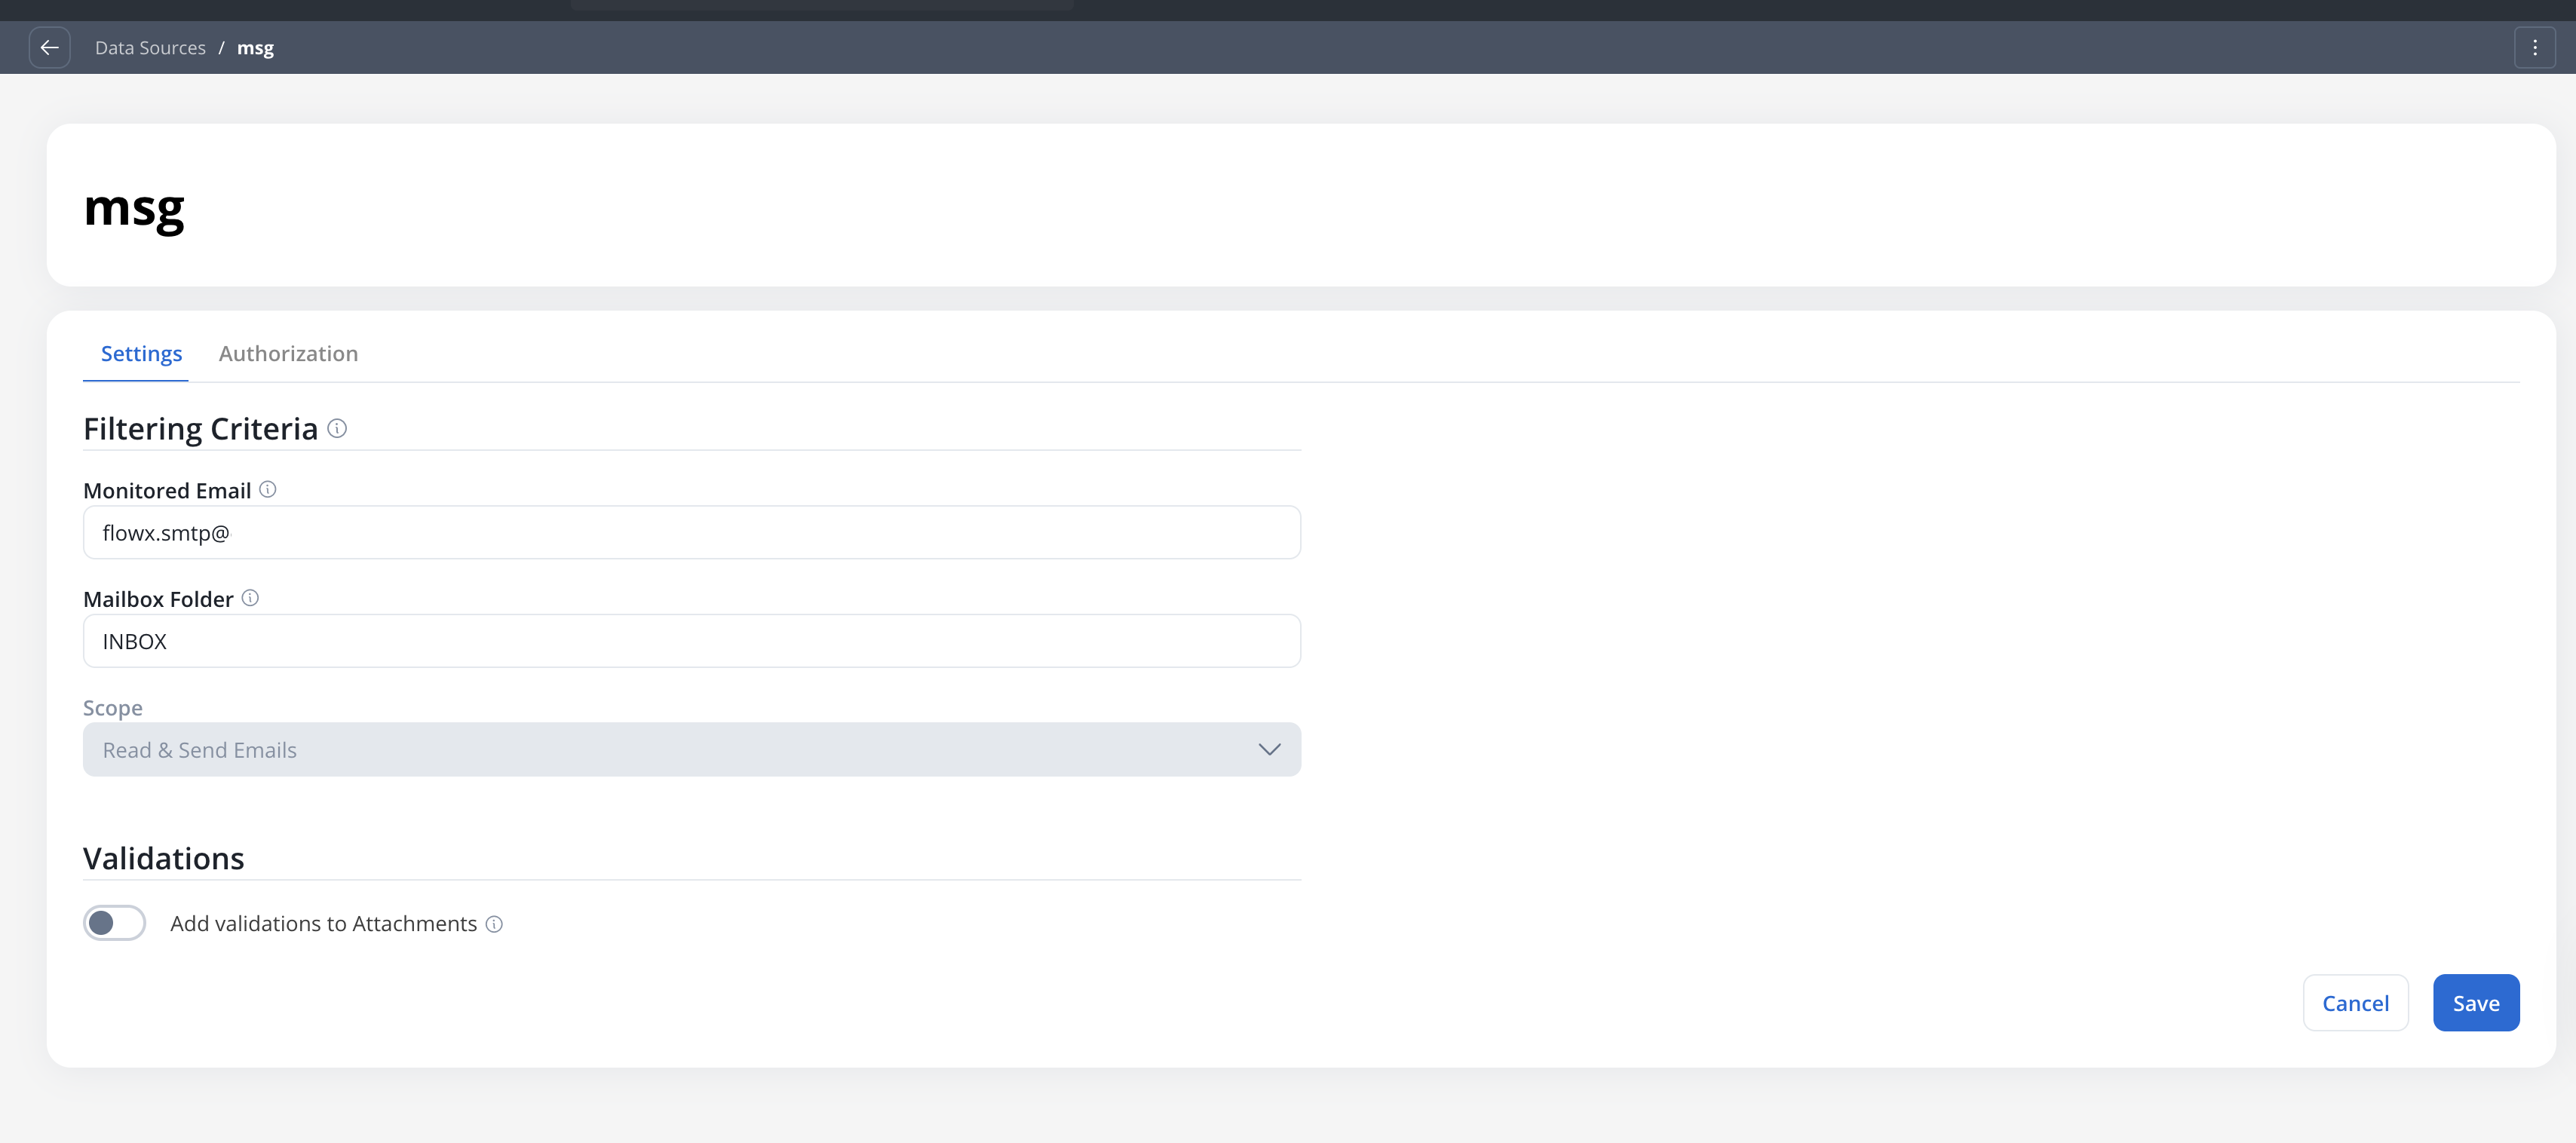Viewport: 2576px width, 1143px height.
Task: Focus the Mailbox Folder input field
Action: click(691, 642)
